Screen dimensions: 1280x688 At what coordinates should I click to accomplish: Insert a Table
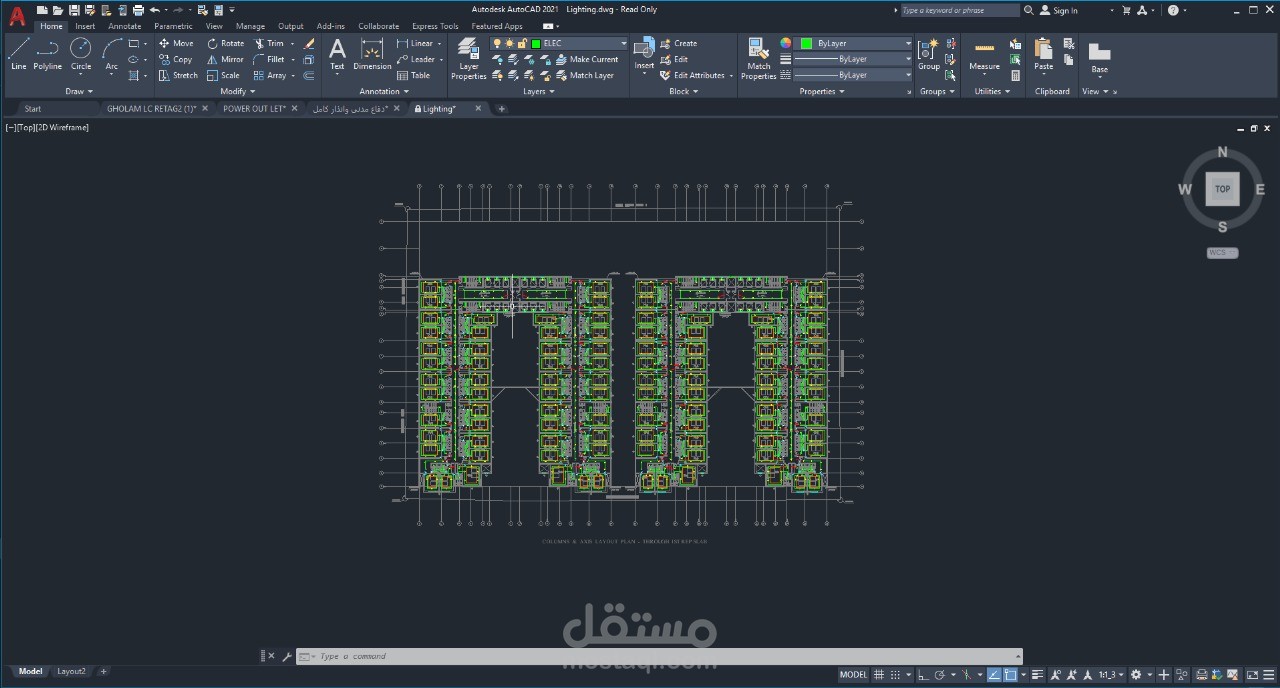coord(414,75)
